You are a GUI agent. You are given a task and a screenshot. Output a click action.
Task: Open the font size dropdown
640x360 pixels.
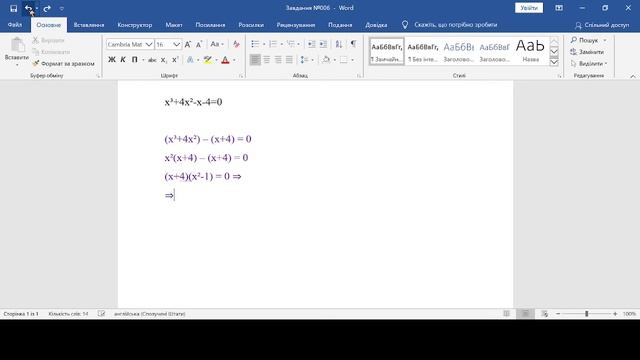tap(176, 44)
